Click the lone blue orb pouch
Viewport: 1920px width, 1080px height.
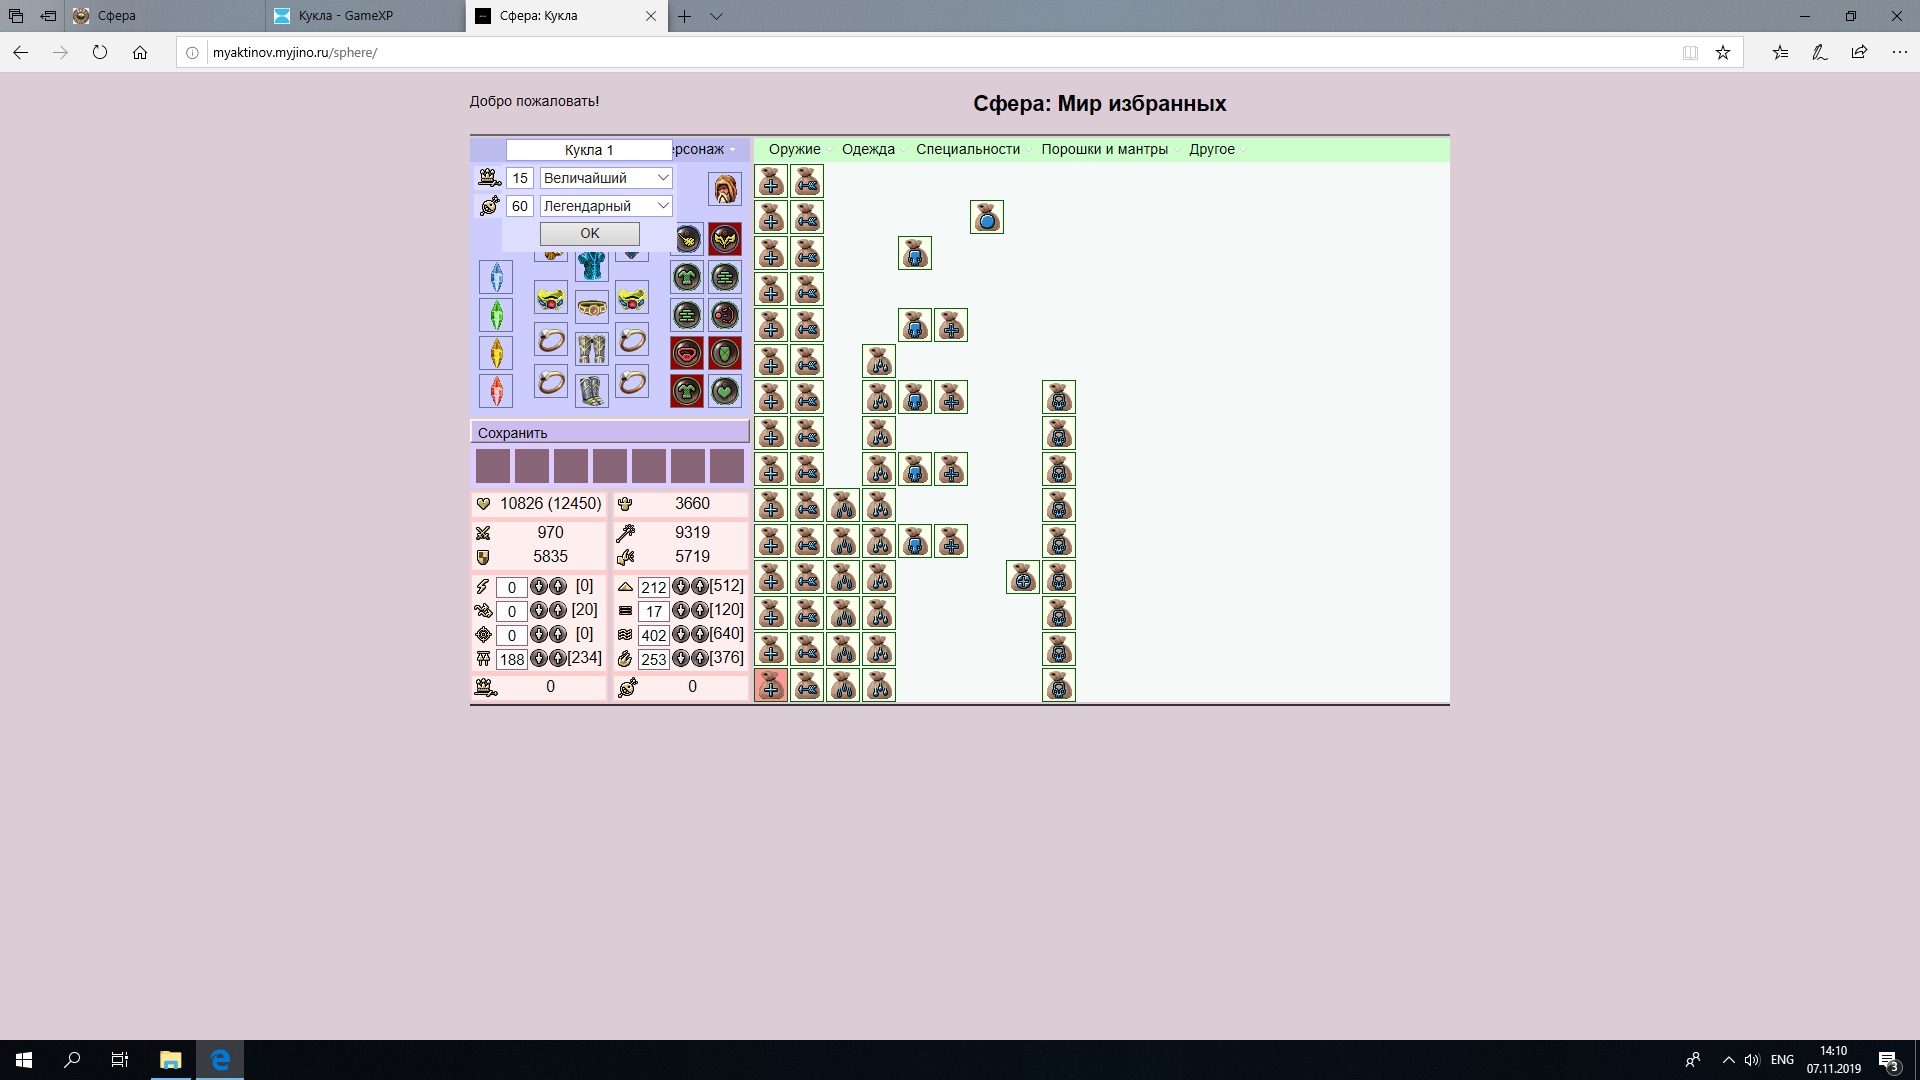pos(987,217)
